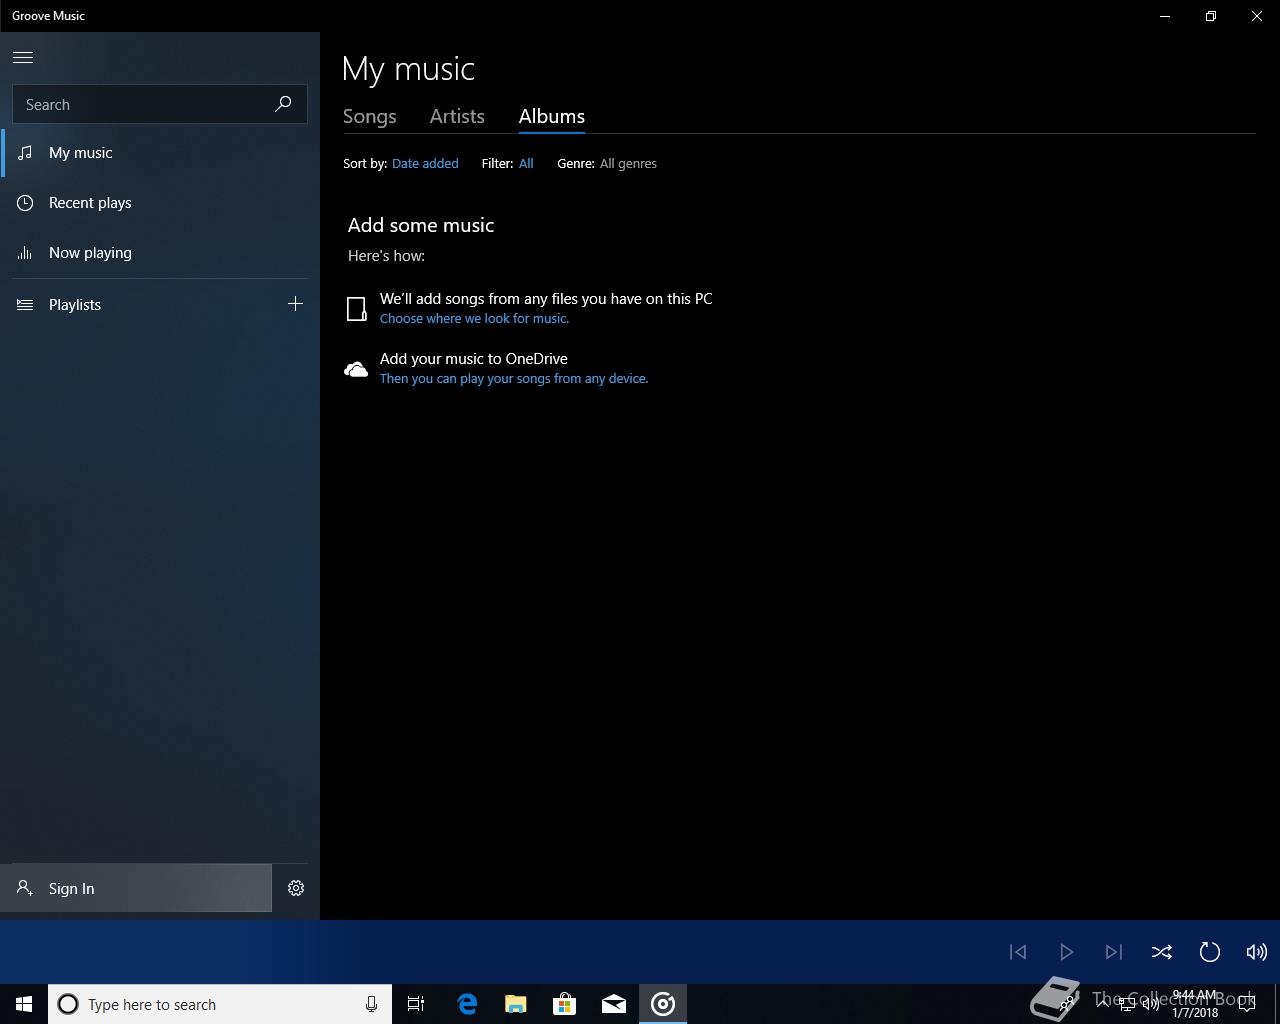The height and width of the screenshot is (1024, 1280).
Task: Click 'Then you can play your songs' link
Action: (514, 378)
